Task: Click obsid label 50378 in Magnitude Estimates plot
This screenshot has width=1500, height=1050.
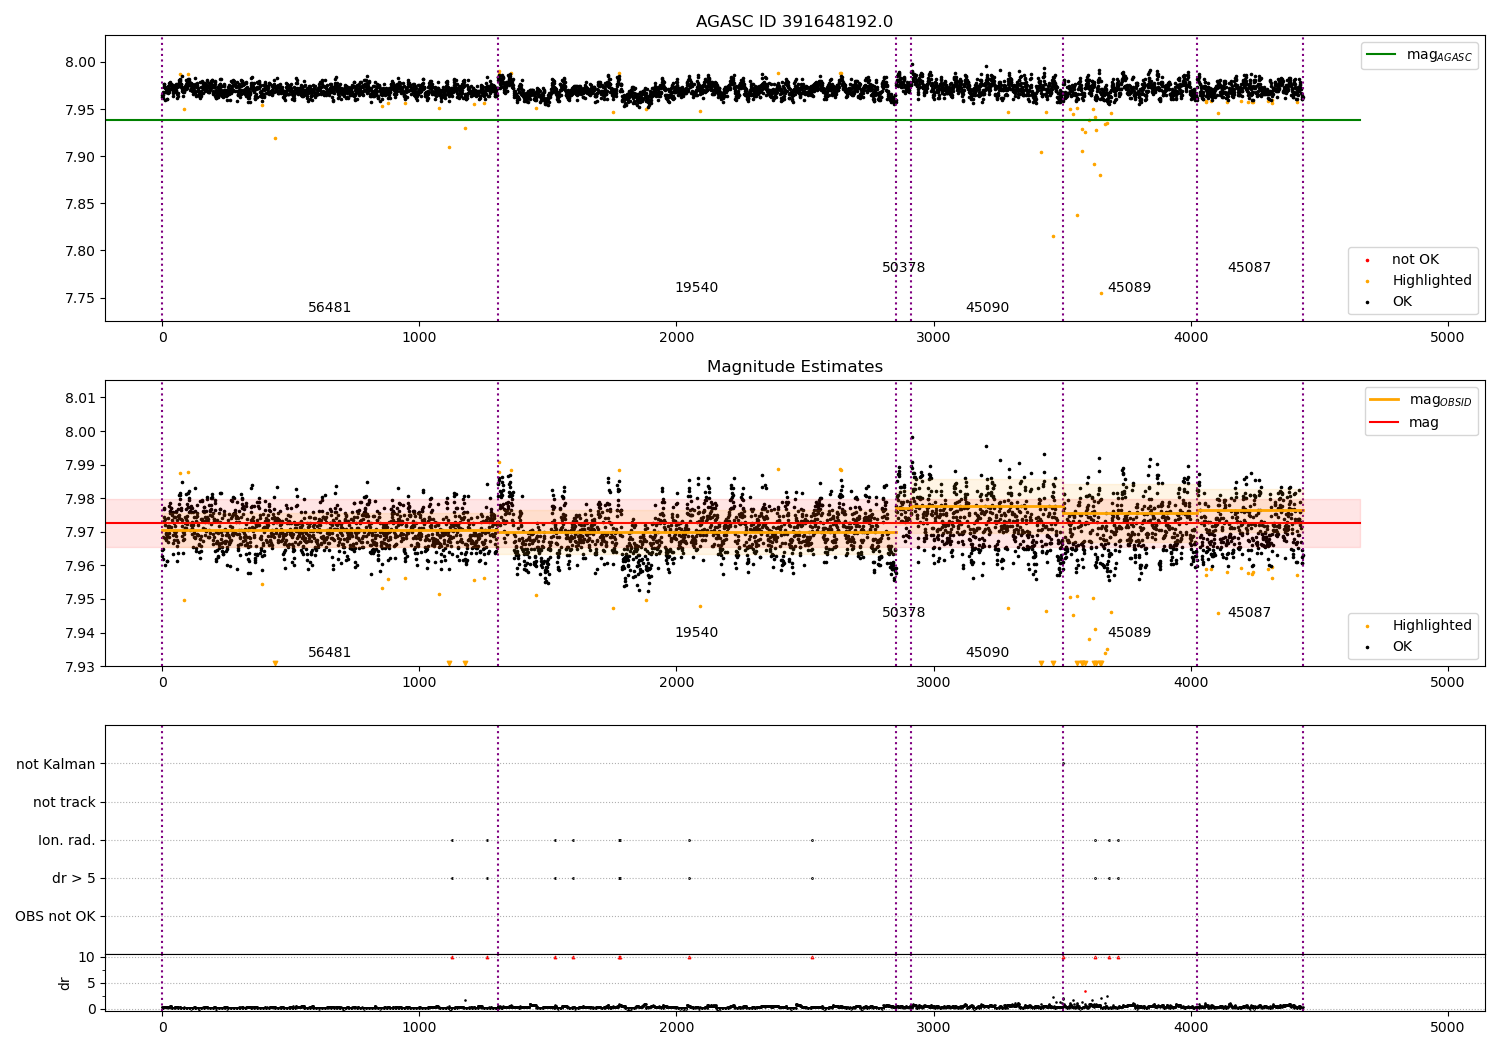Action: 903,613
